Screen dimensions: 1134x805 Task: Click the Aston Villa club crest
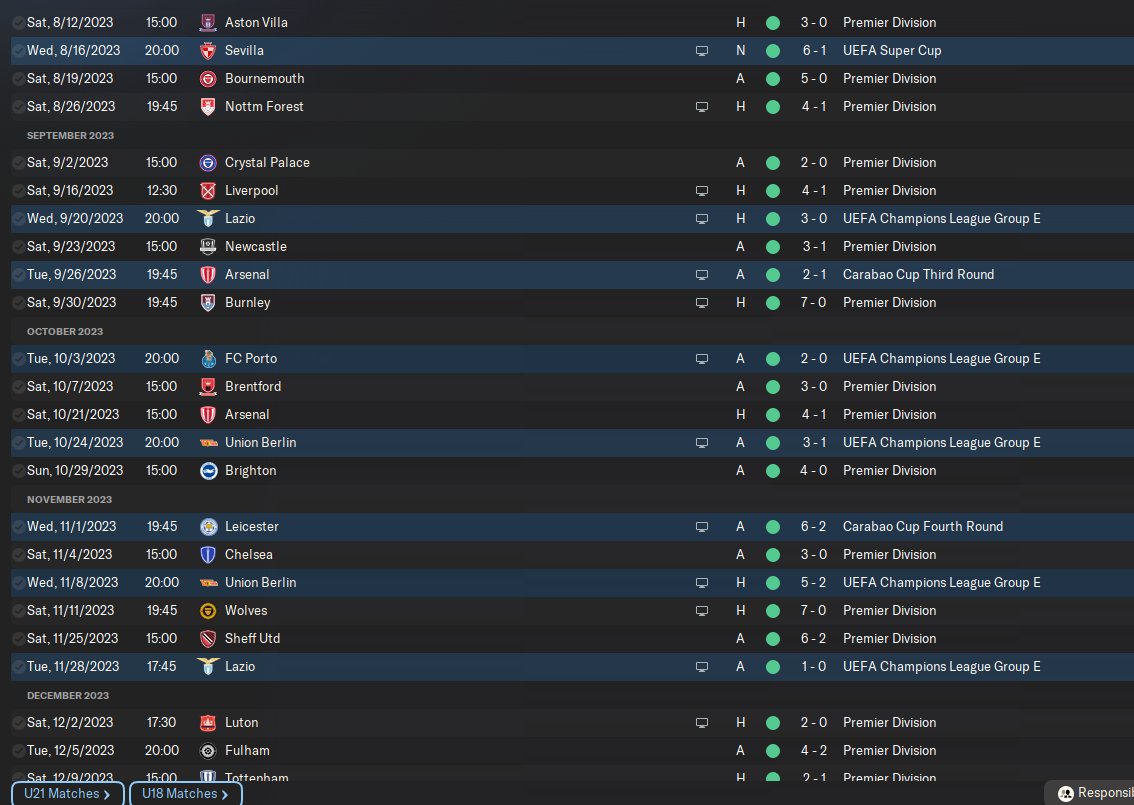pyautogui.click(x=208, y=22)
